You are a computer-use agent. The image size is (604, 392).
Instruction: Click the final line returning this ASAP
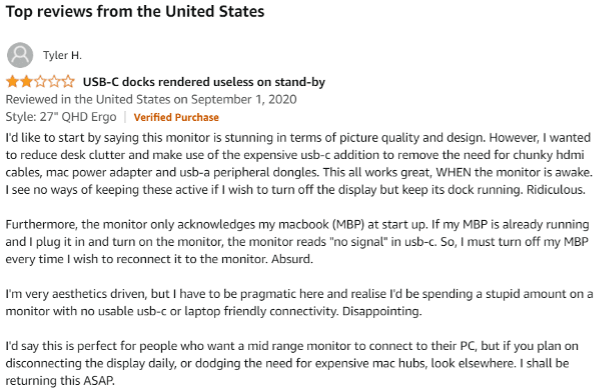click(x=60, y=381)
